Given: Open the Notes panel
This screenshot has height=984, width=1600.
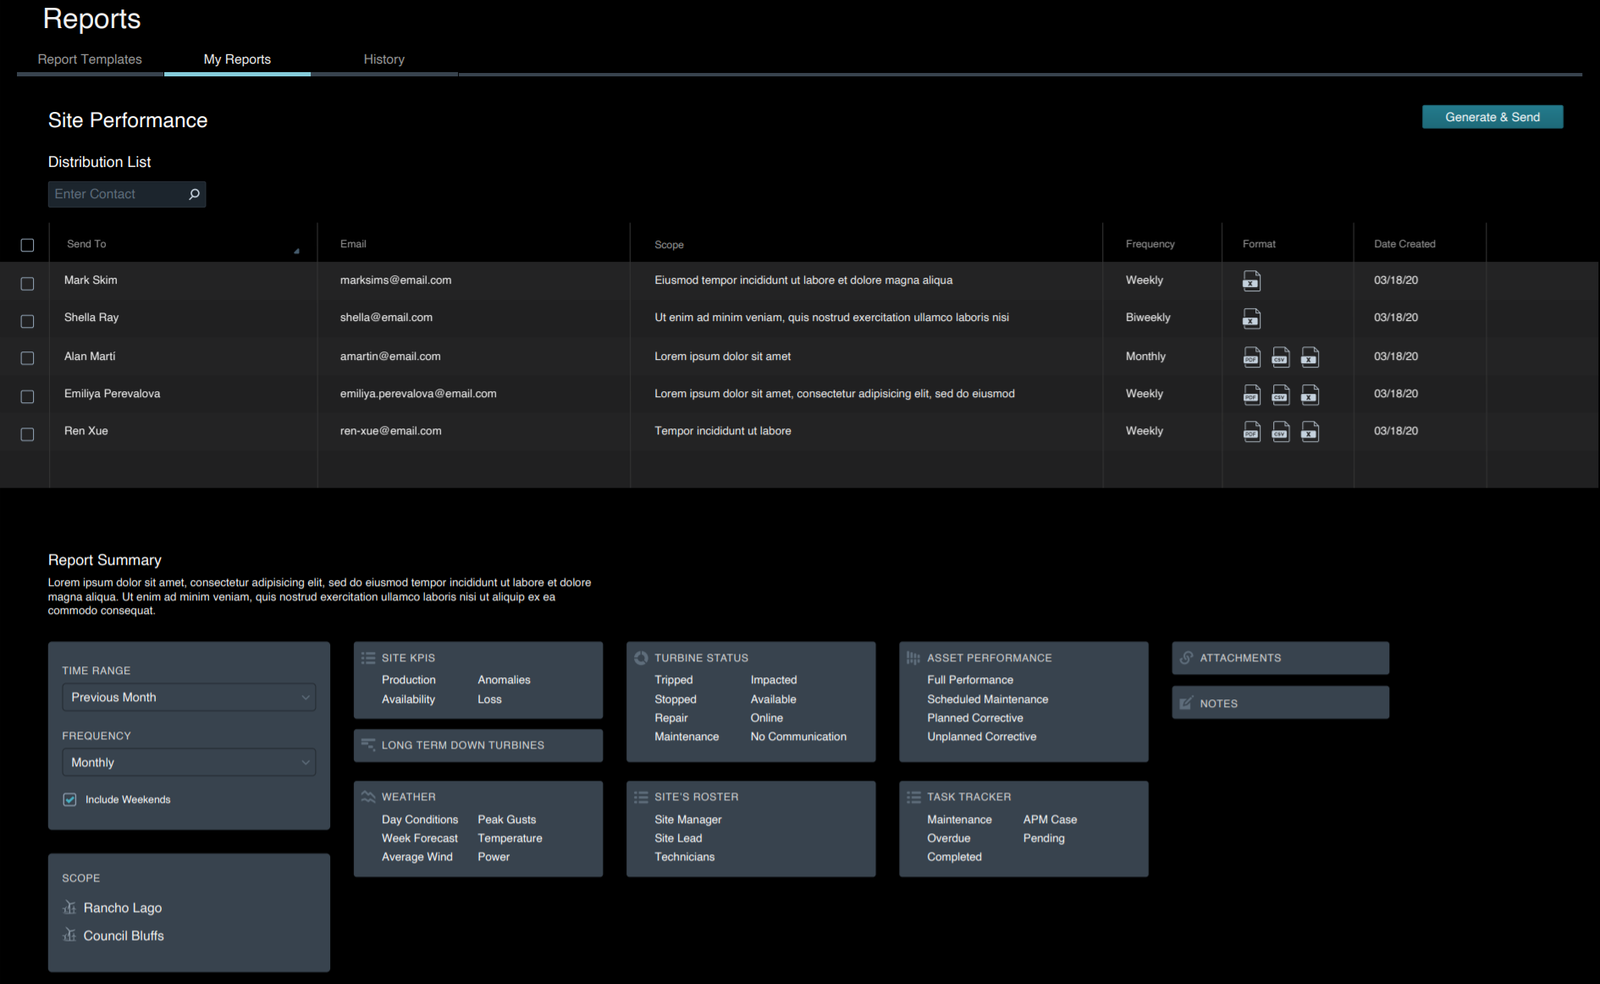Looking at the screenshot, I should point(1280,703).
